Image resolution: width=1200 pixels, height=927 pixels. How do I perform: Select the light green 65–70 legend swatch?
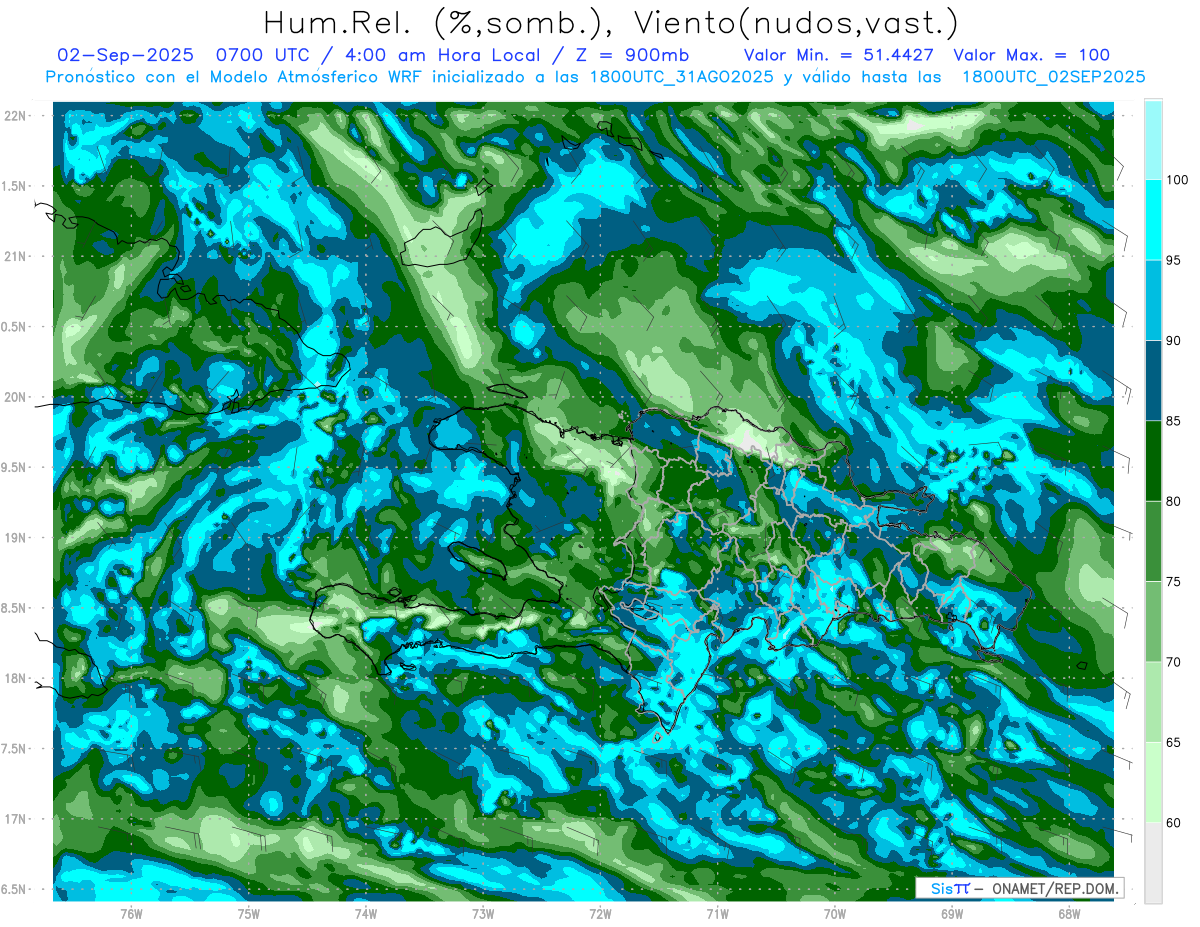click(1153, 702)
